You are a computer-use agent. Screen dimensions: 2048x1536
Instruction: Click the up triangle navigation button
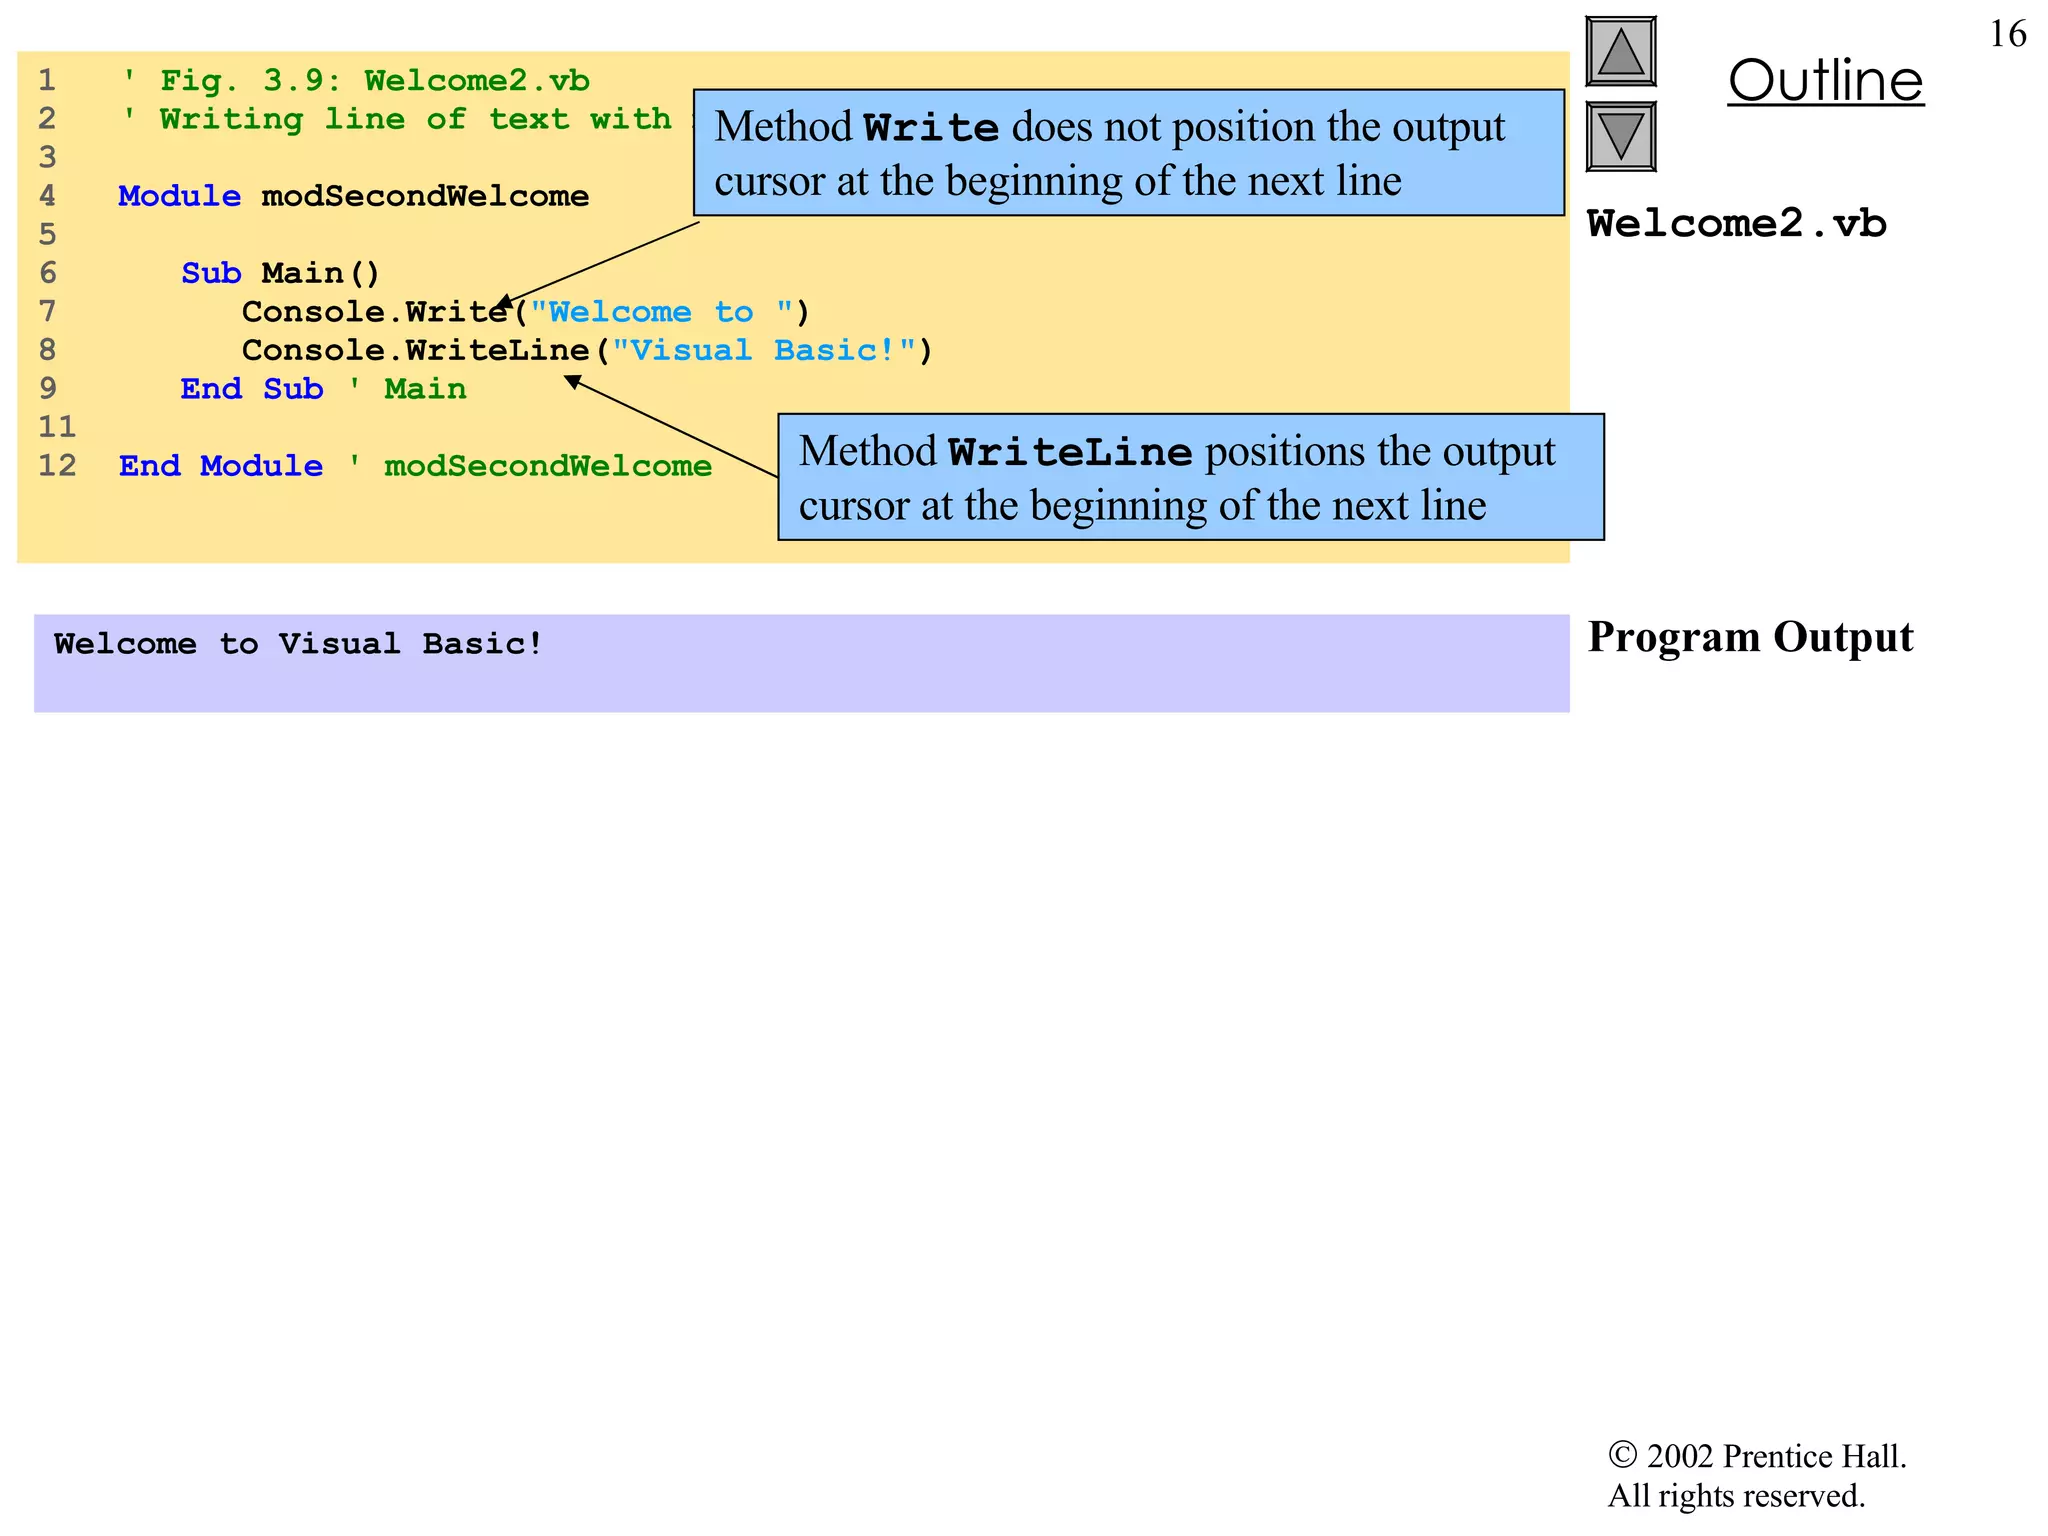1620,51
